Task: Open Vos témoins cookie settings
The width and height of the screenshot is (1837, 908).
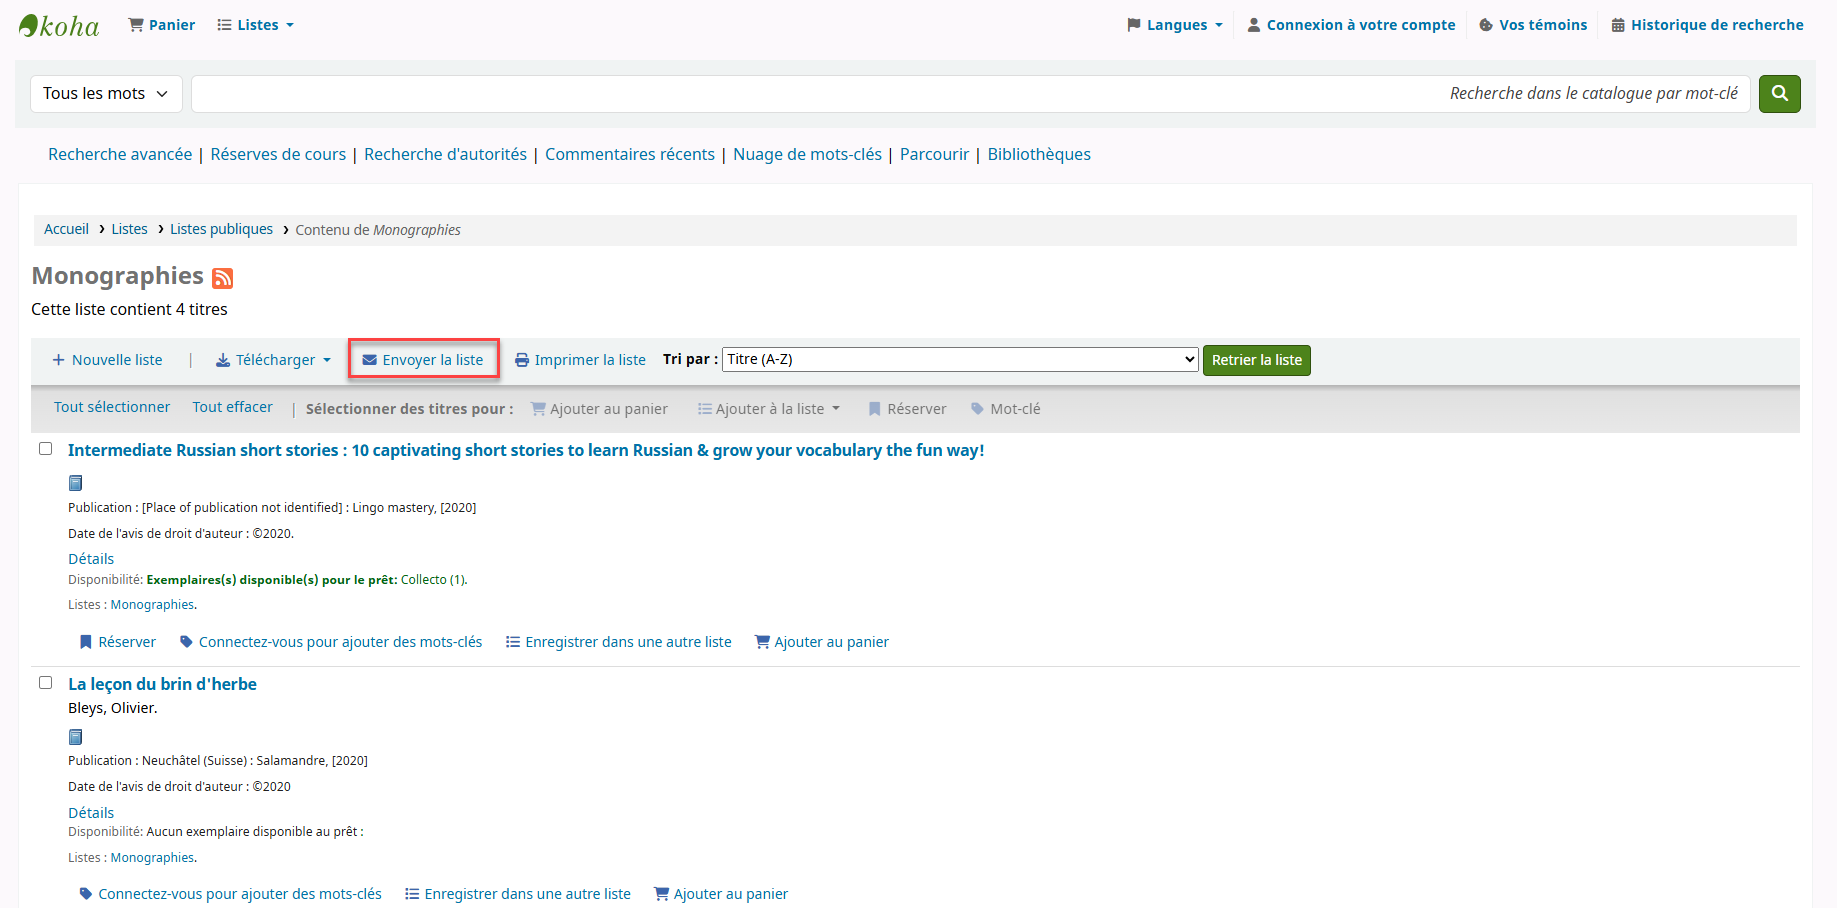Action: pos(1533,25)
